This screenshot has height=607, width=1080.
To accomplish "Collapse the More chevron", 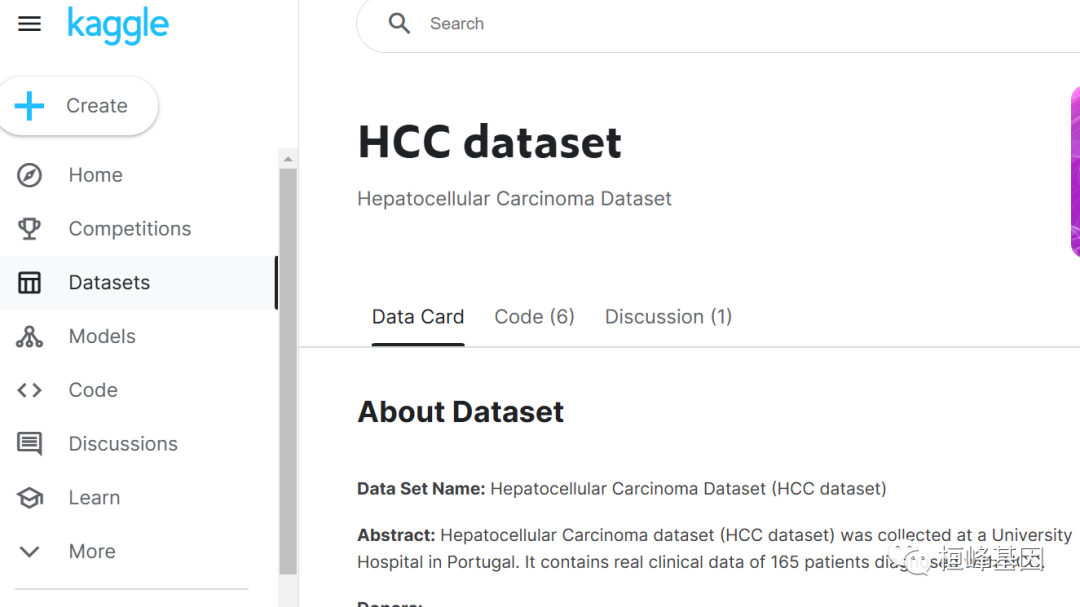I will [x=30, y=551].
